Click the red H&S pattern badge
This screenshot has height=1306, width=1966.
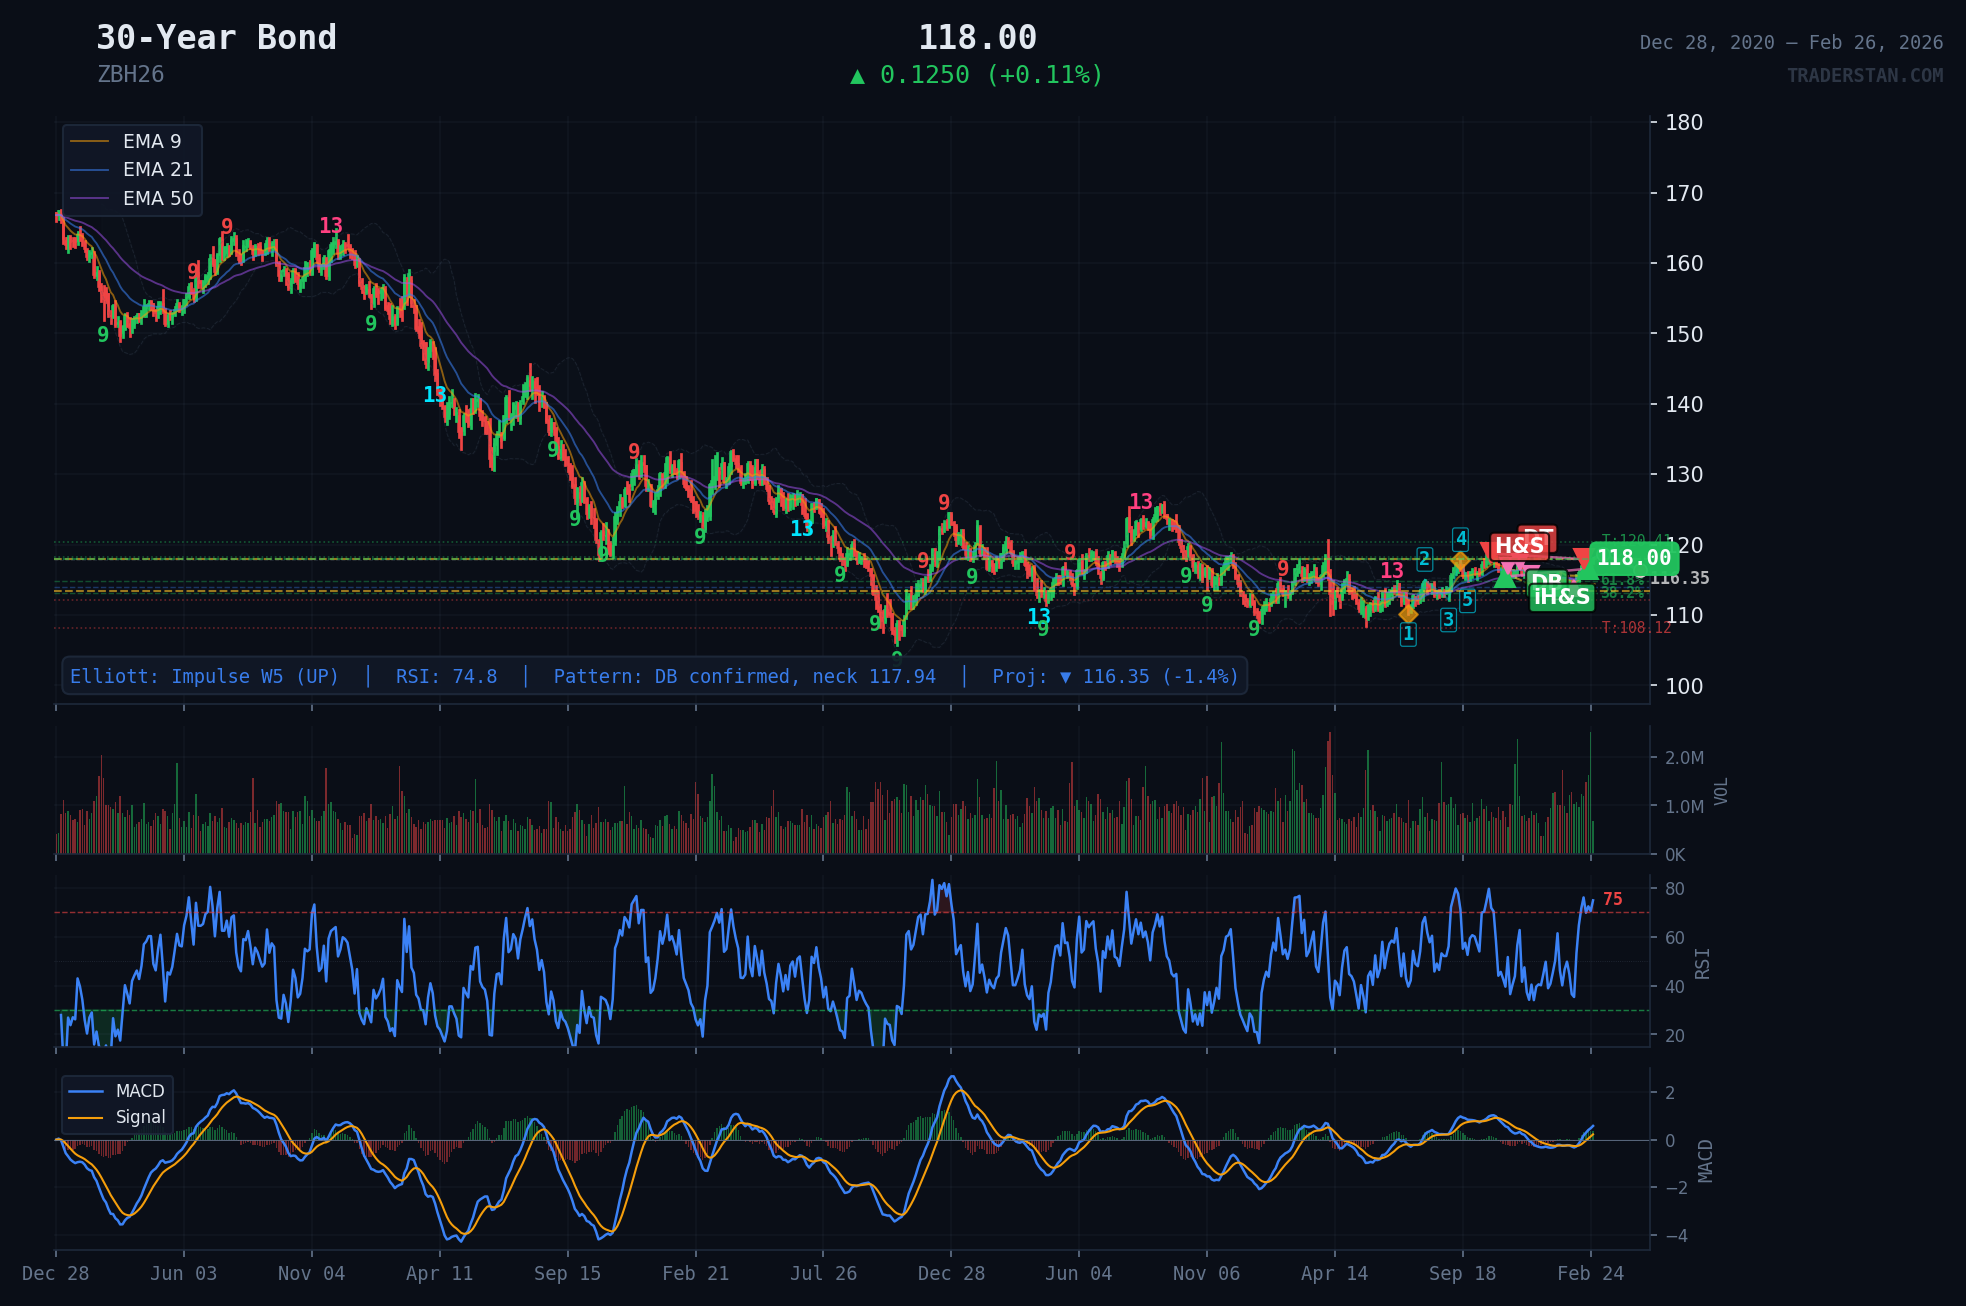(x=1520, y=547)
